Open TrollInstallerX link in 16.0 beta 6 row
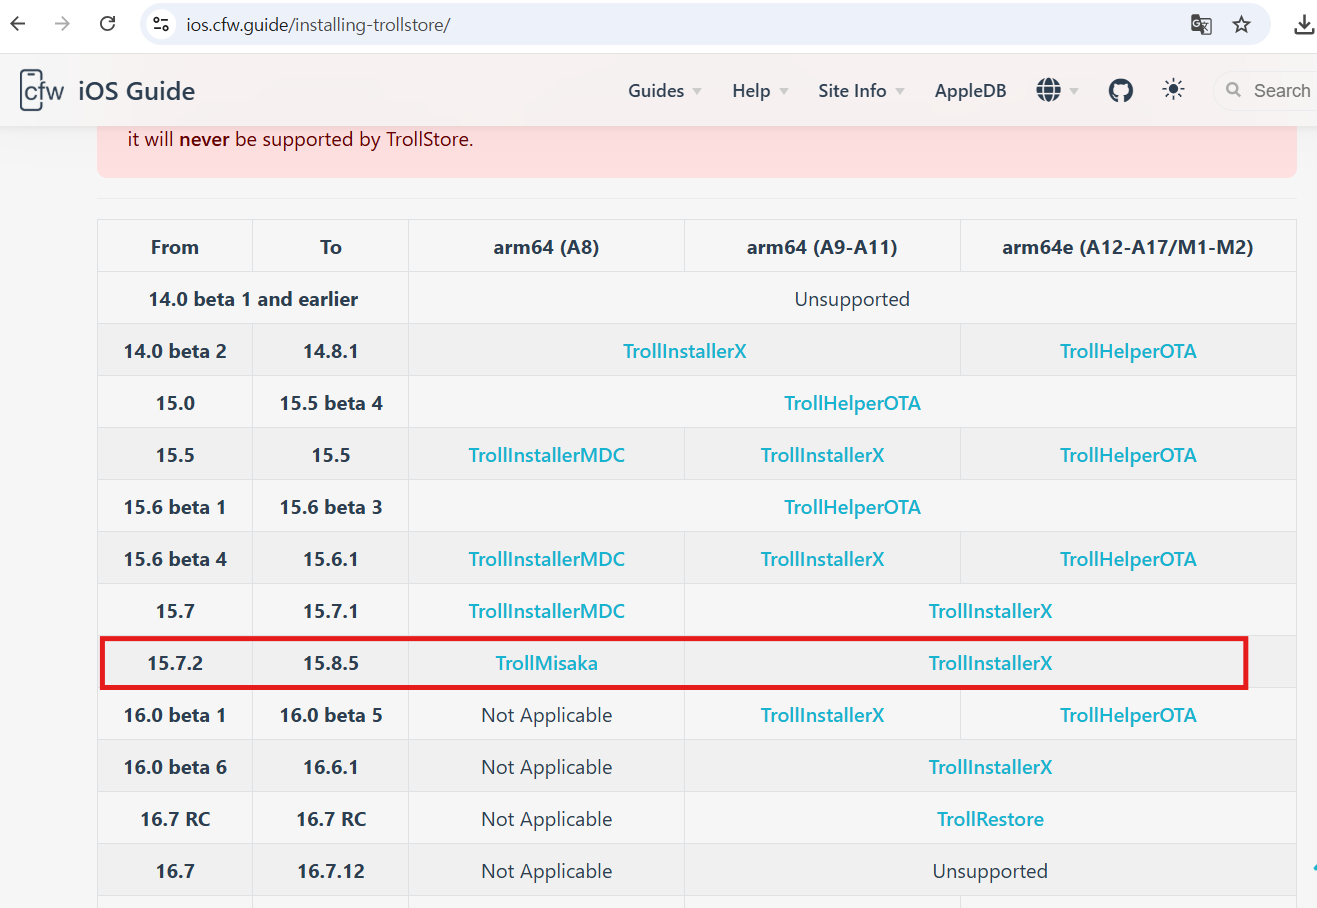 pyautogui.click(x=990, y=767)
